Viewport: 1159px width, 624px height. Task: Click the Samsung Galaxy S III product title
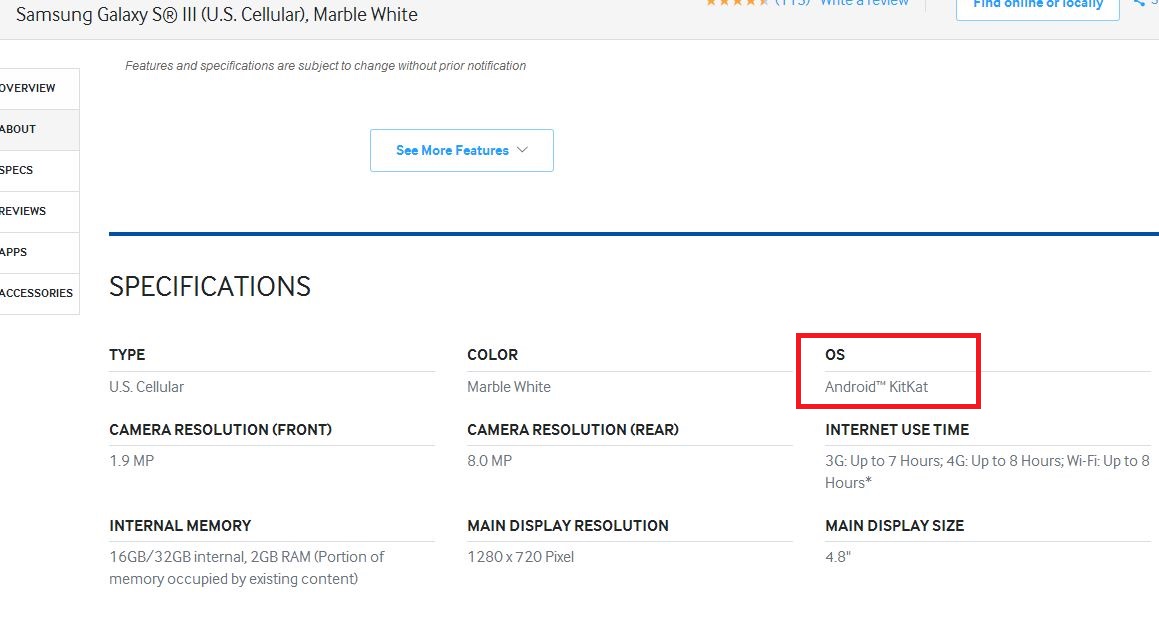(x=217, y=15)
